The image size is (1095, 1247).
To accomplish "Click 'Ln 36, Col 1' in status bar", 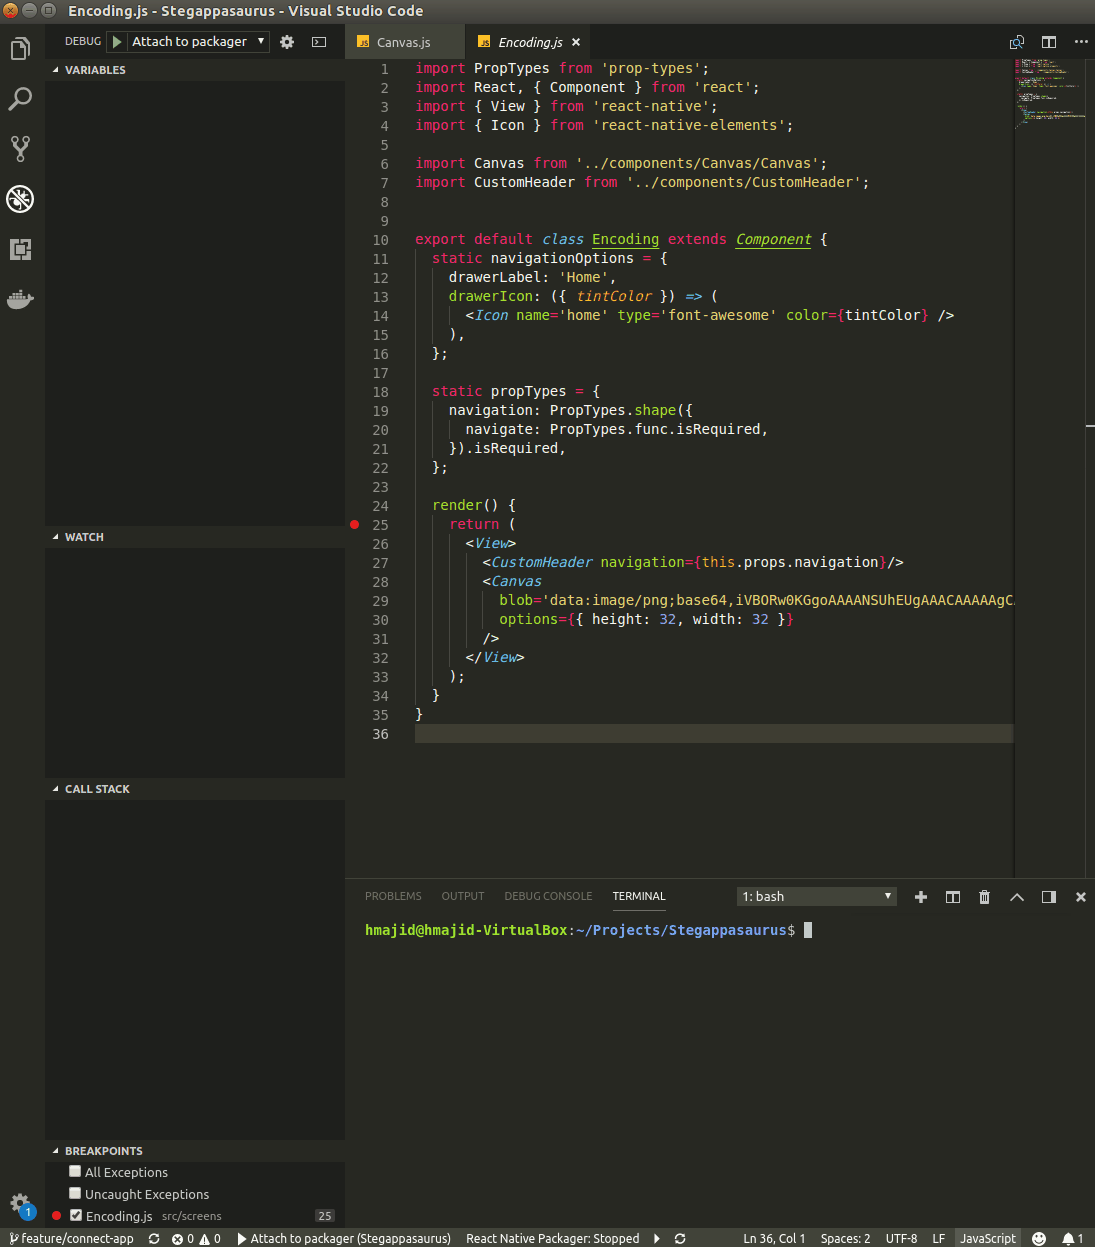I will (774, 1238).
